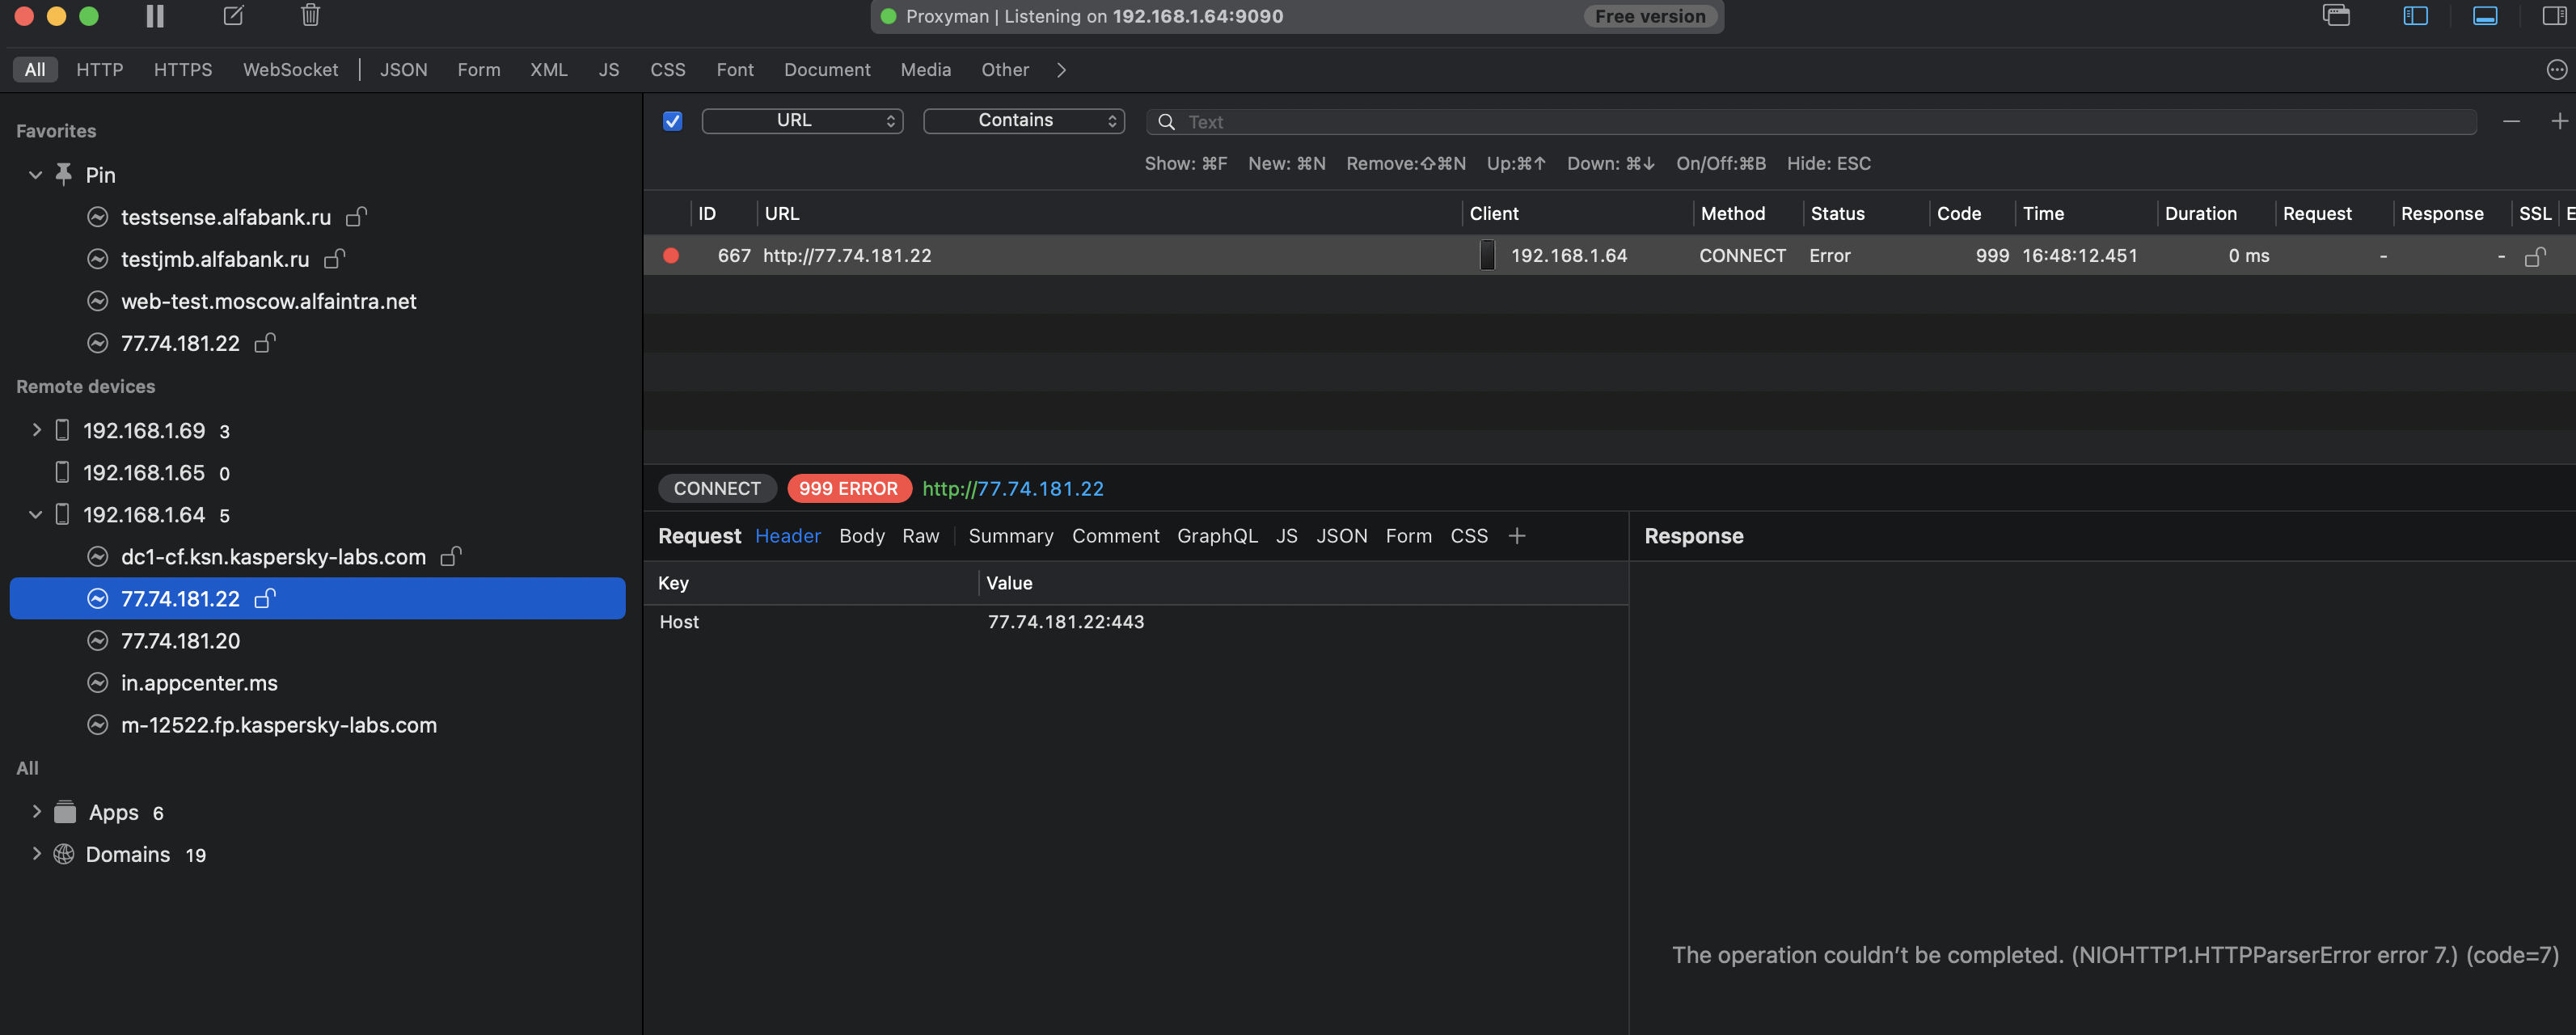The height and width of the screenshot is (1035, 2576).
Task: Open the URL filter dropdown
Action: point(801,120)
